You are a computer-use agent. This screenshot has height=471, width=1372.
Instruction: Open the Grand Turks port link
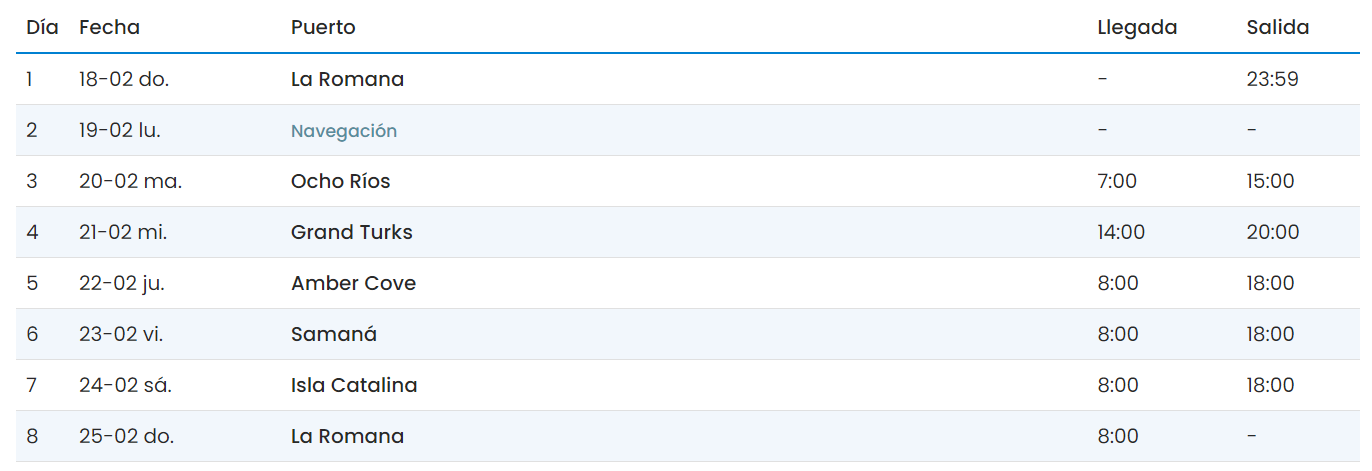tap(351, 232)
